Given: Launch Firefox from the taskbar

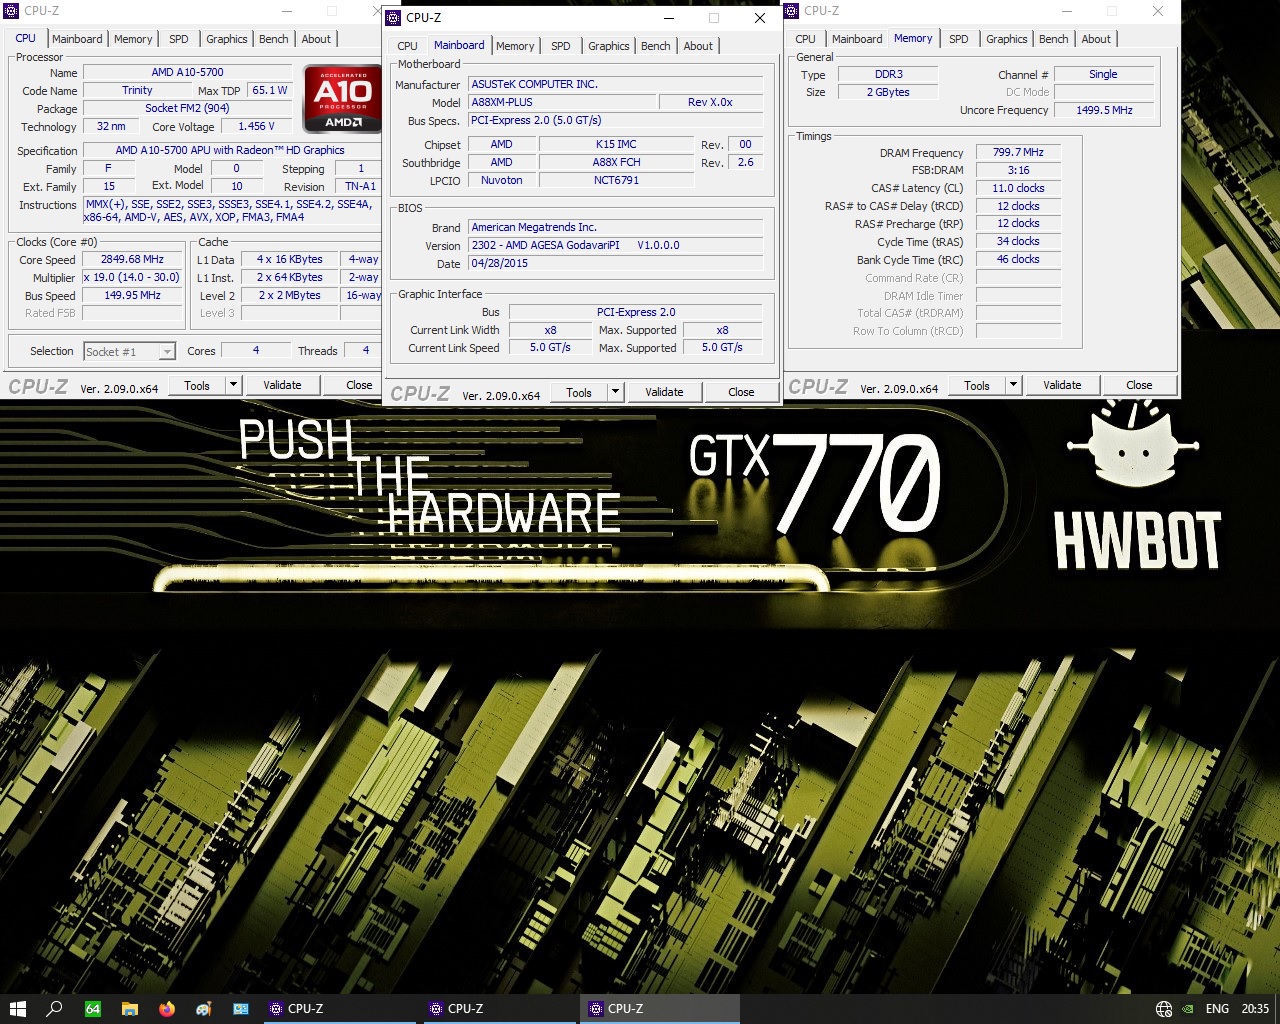Looking at the screenshot, I should click(x=167, y=1009).
